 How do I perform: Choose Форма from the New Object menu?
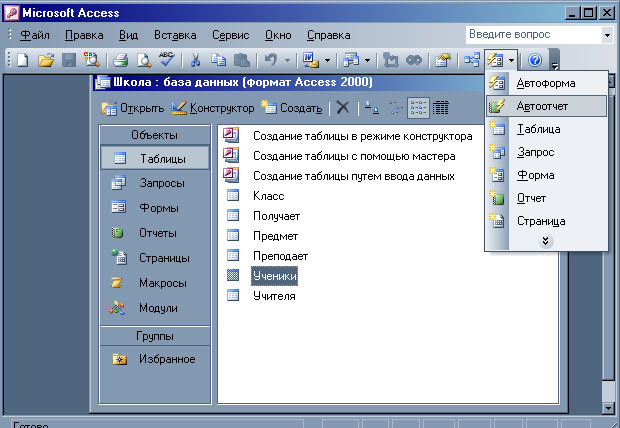(546, 175)
